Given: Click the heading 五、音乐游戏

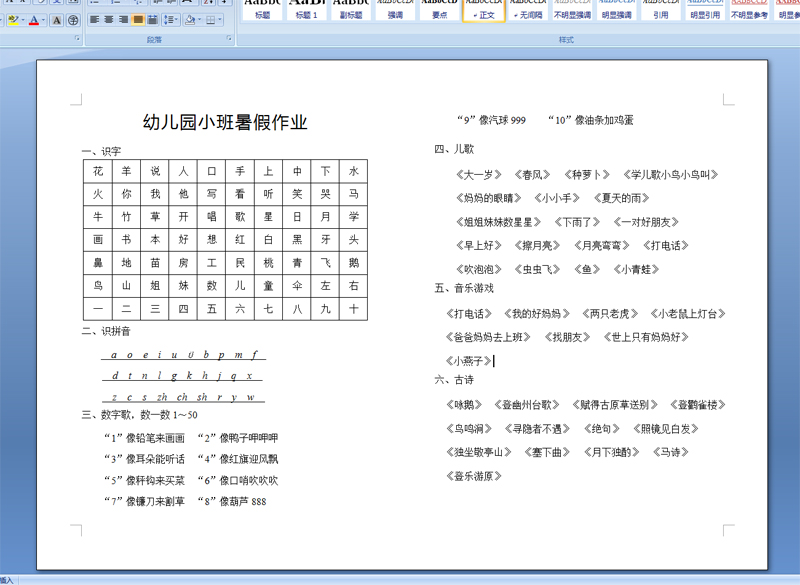Looking at the screenshot, I should click(464, 288).
